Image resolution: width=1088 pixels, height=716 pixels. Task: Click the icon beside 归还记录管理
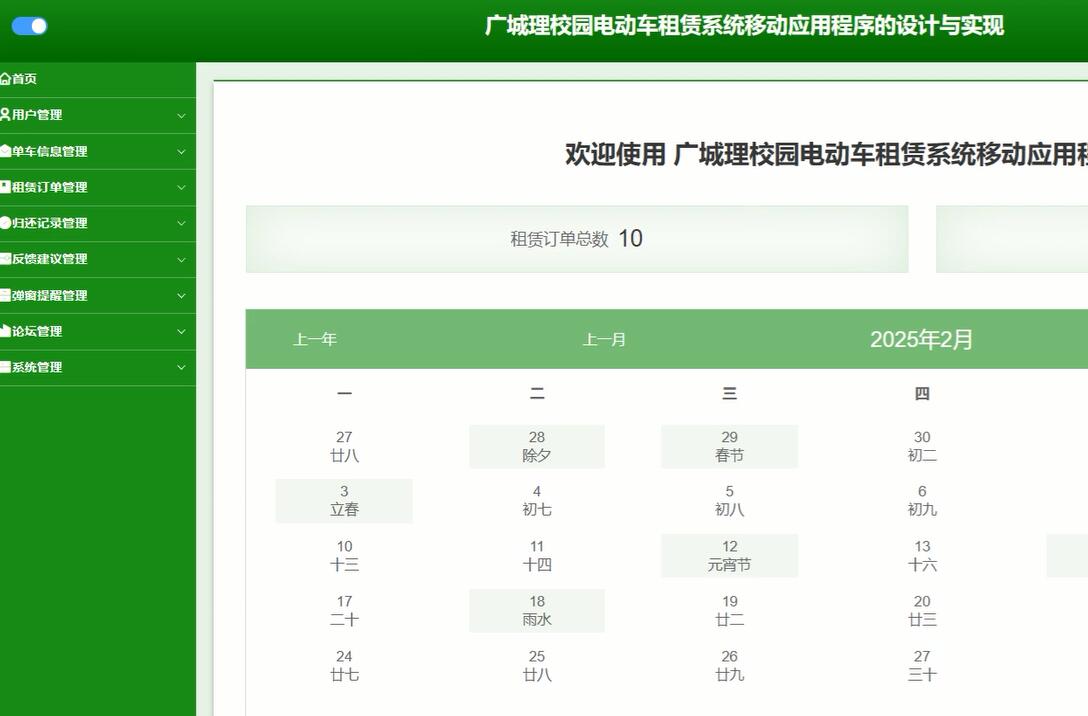tap(6, 223)
